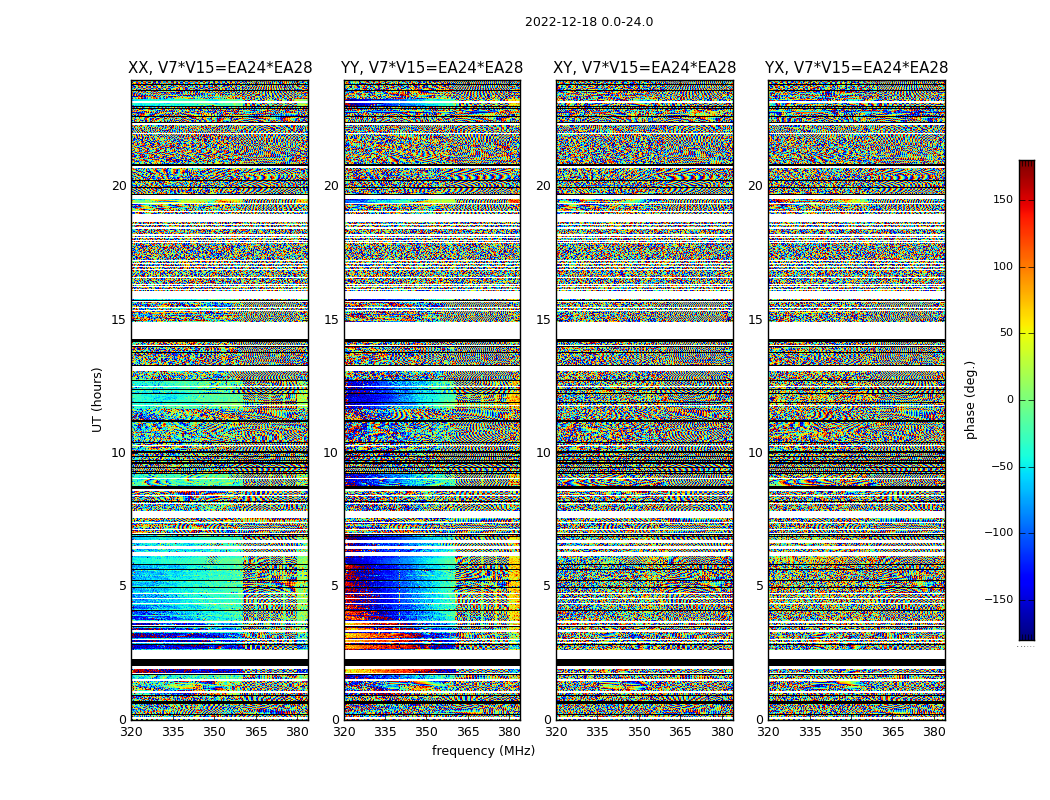
Task: Click colorbar tick label 150
Action: pos(1003,199)
